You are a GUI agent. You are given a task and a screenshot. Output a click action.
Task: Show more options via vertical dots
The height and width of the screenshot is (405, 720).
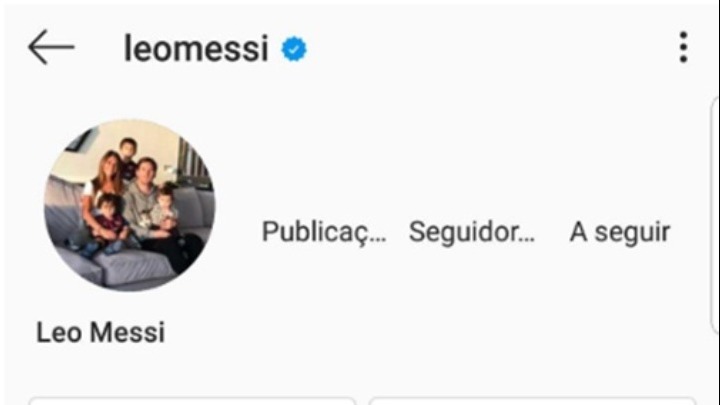point(683,47)
